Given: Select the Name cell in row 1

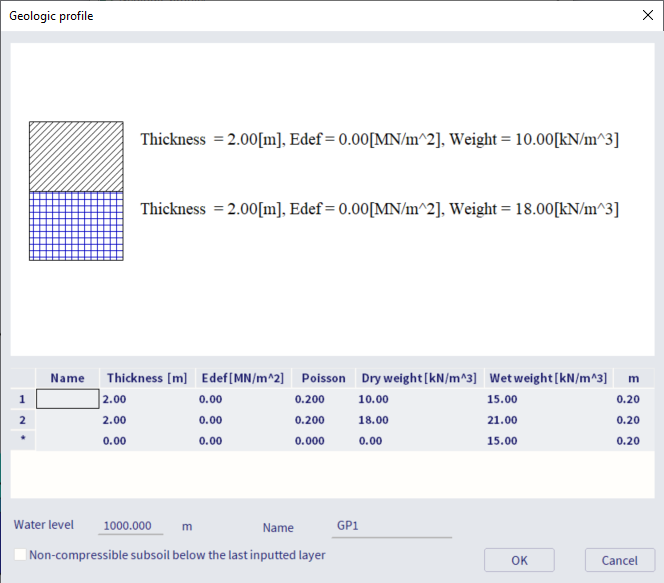Looking at the screenshot, I should (x=68, y=399).
